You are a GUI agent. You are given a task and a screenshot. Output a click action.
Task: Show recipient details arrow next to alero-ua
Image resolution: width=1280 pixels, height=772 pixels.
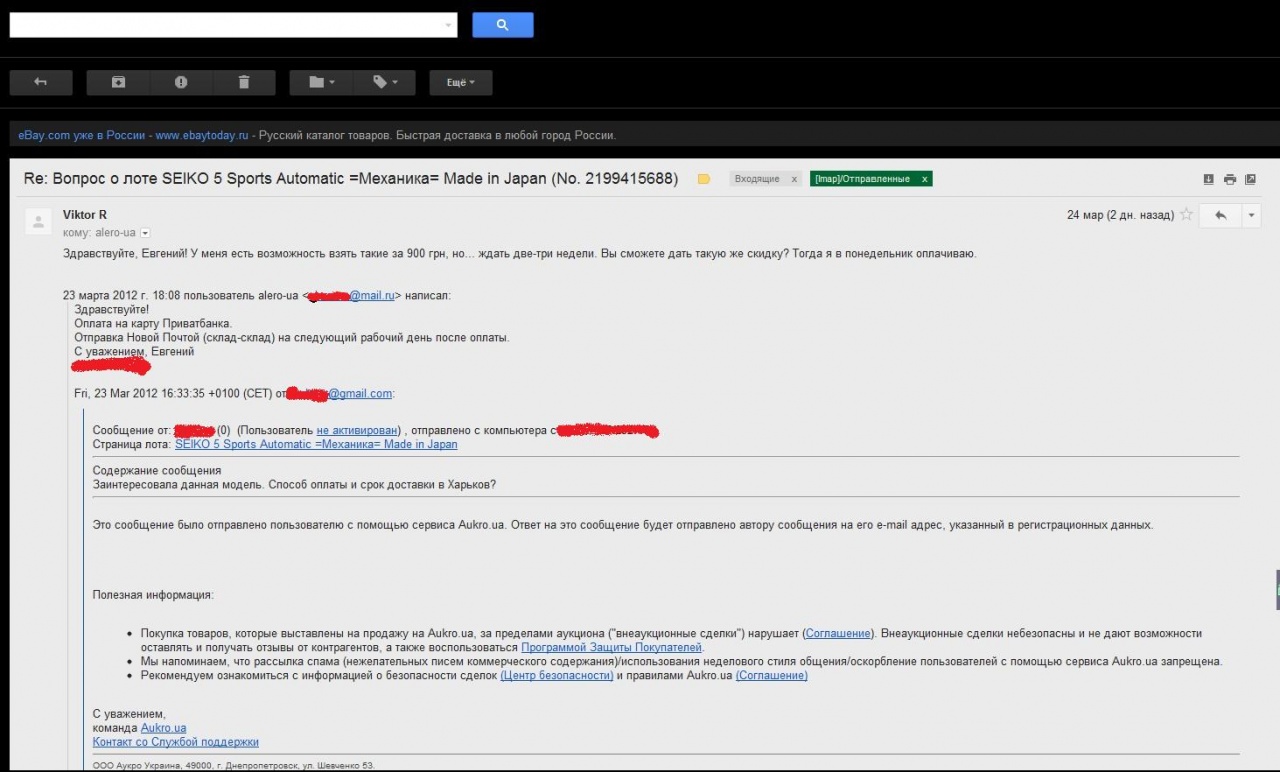pyautogui.click(x=145, y=233)
